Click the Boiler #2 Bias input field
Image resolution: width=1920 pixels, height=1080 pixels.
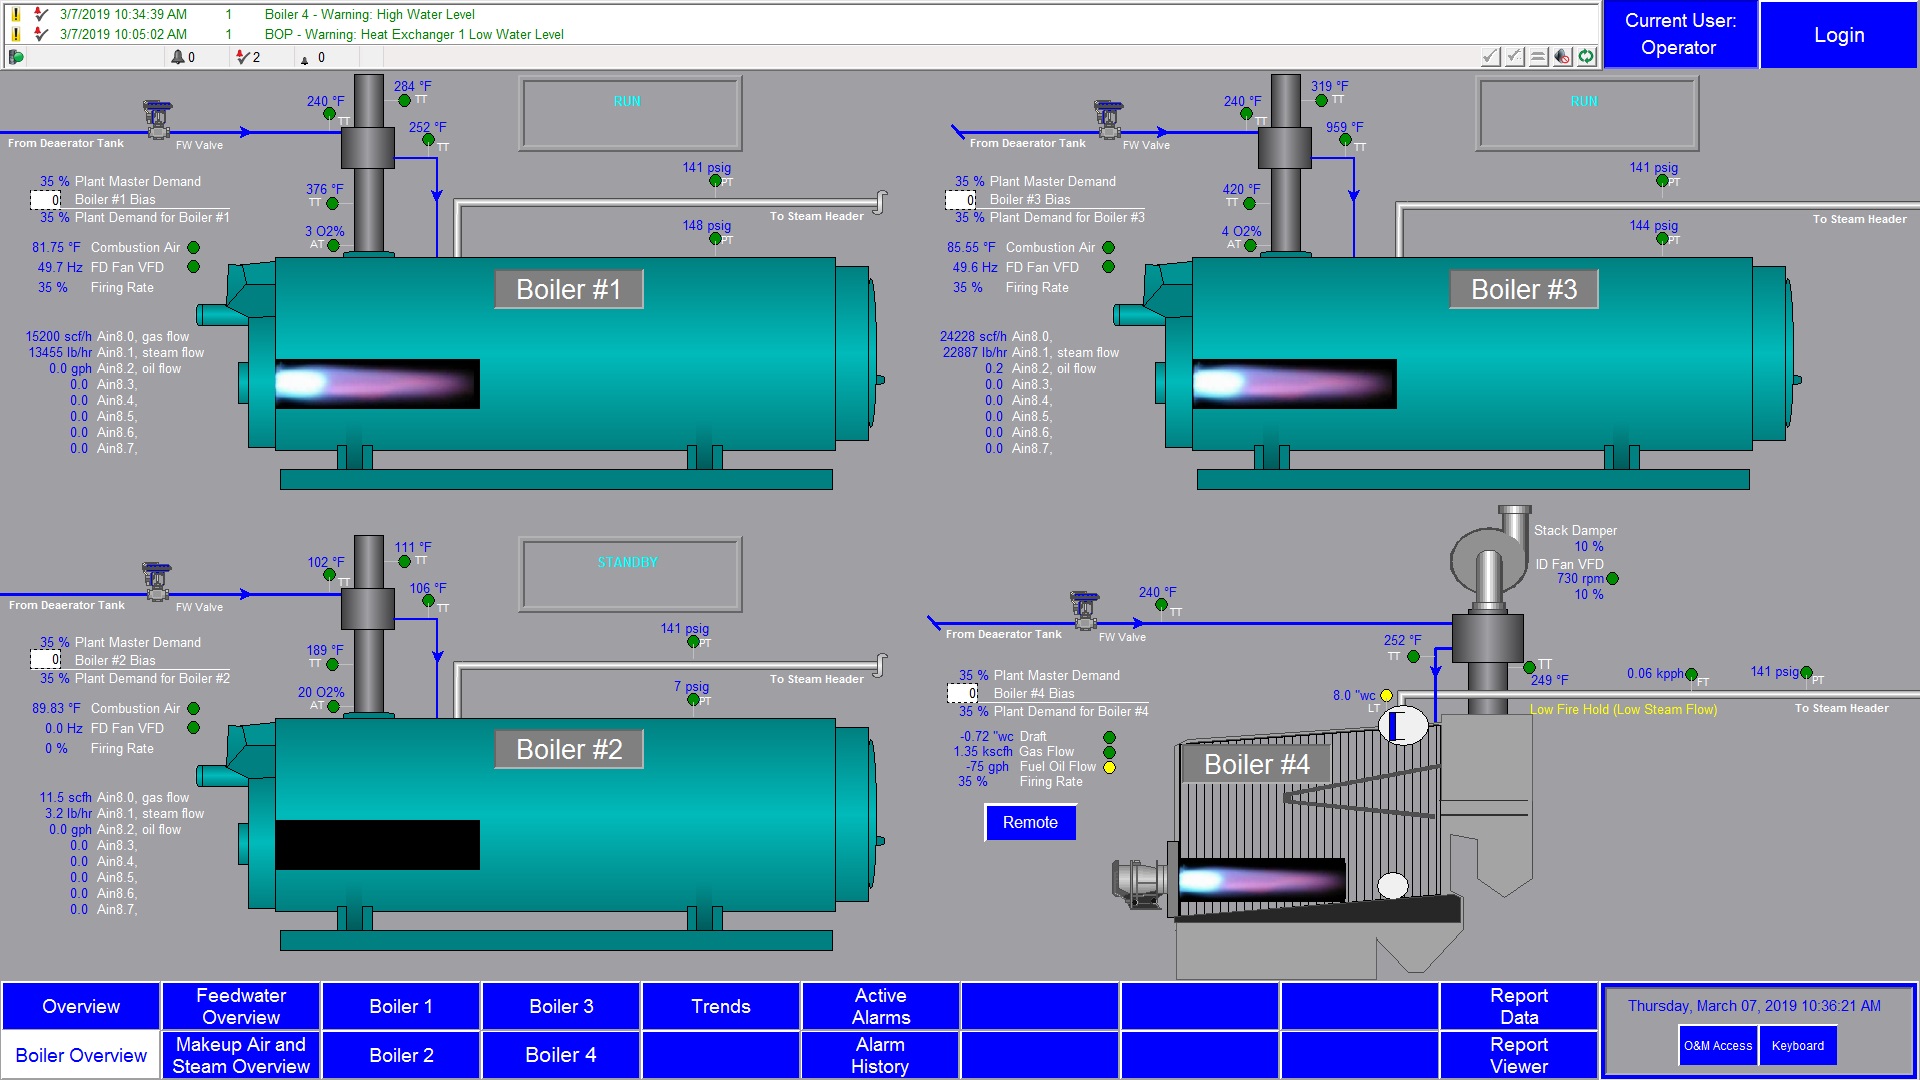(x=46, y=660)
